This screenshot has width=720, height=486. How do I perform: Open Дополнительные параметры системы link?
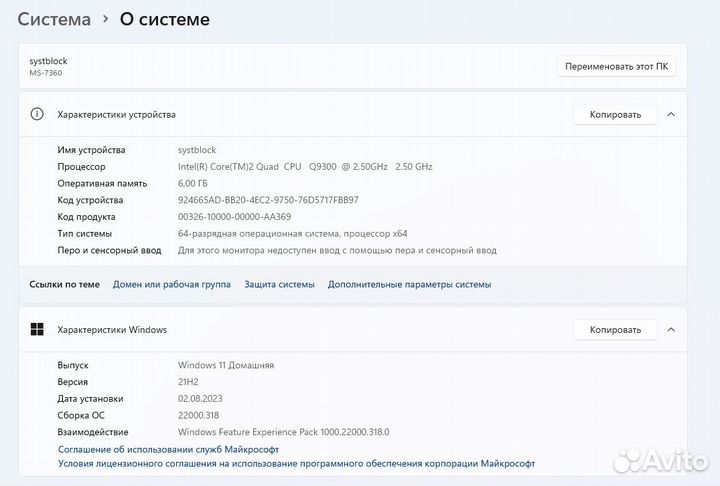pos(409,284)
